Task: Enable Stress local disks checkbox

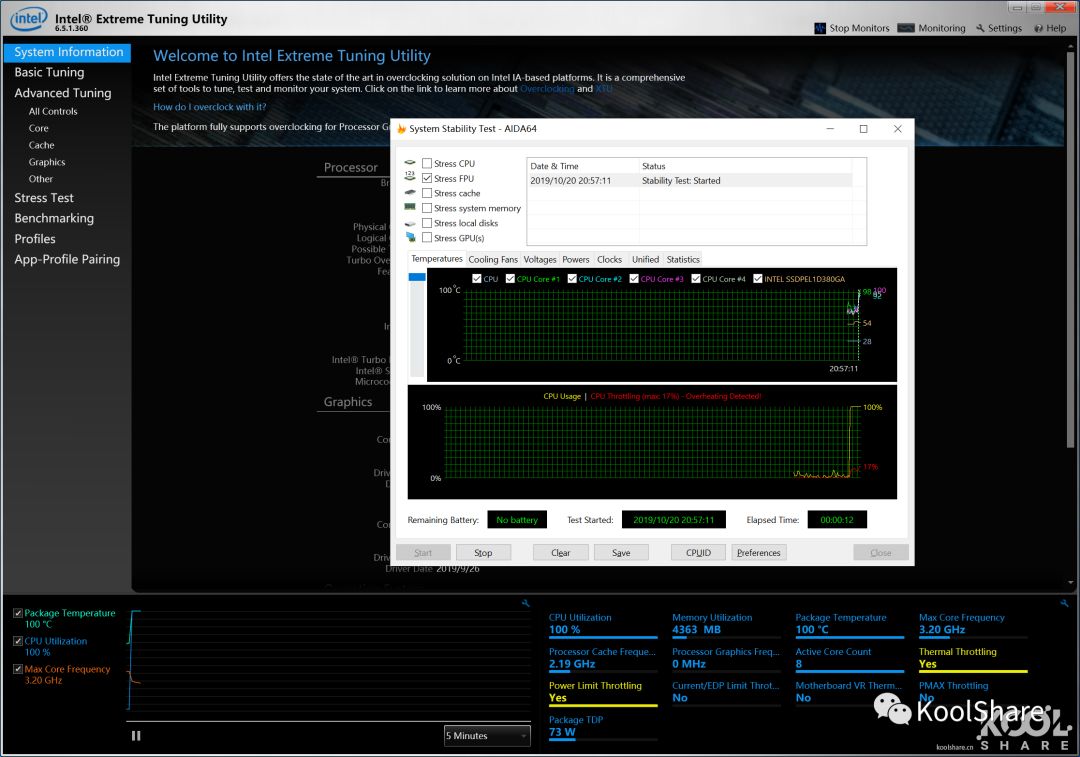Action: pos(427,222)
